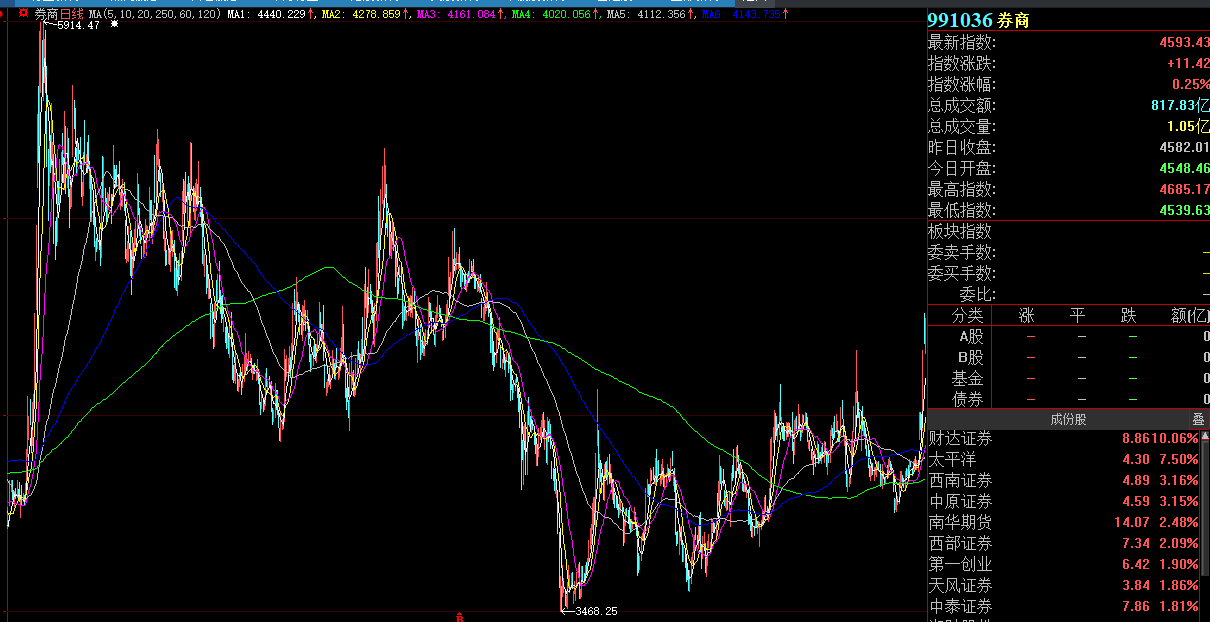This screenshot has height=622, width=1210.
Task: Click the 991036 券商 index title
Action: pos(978,21)
